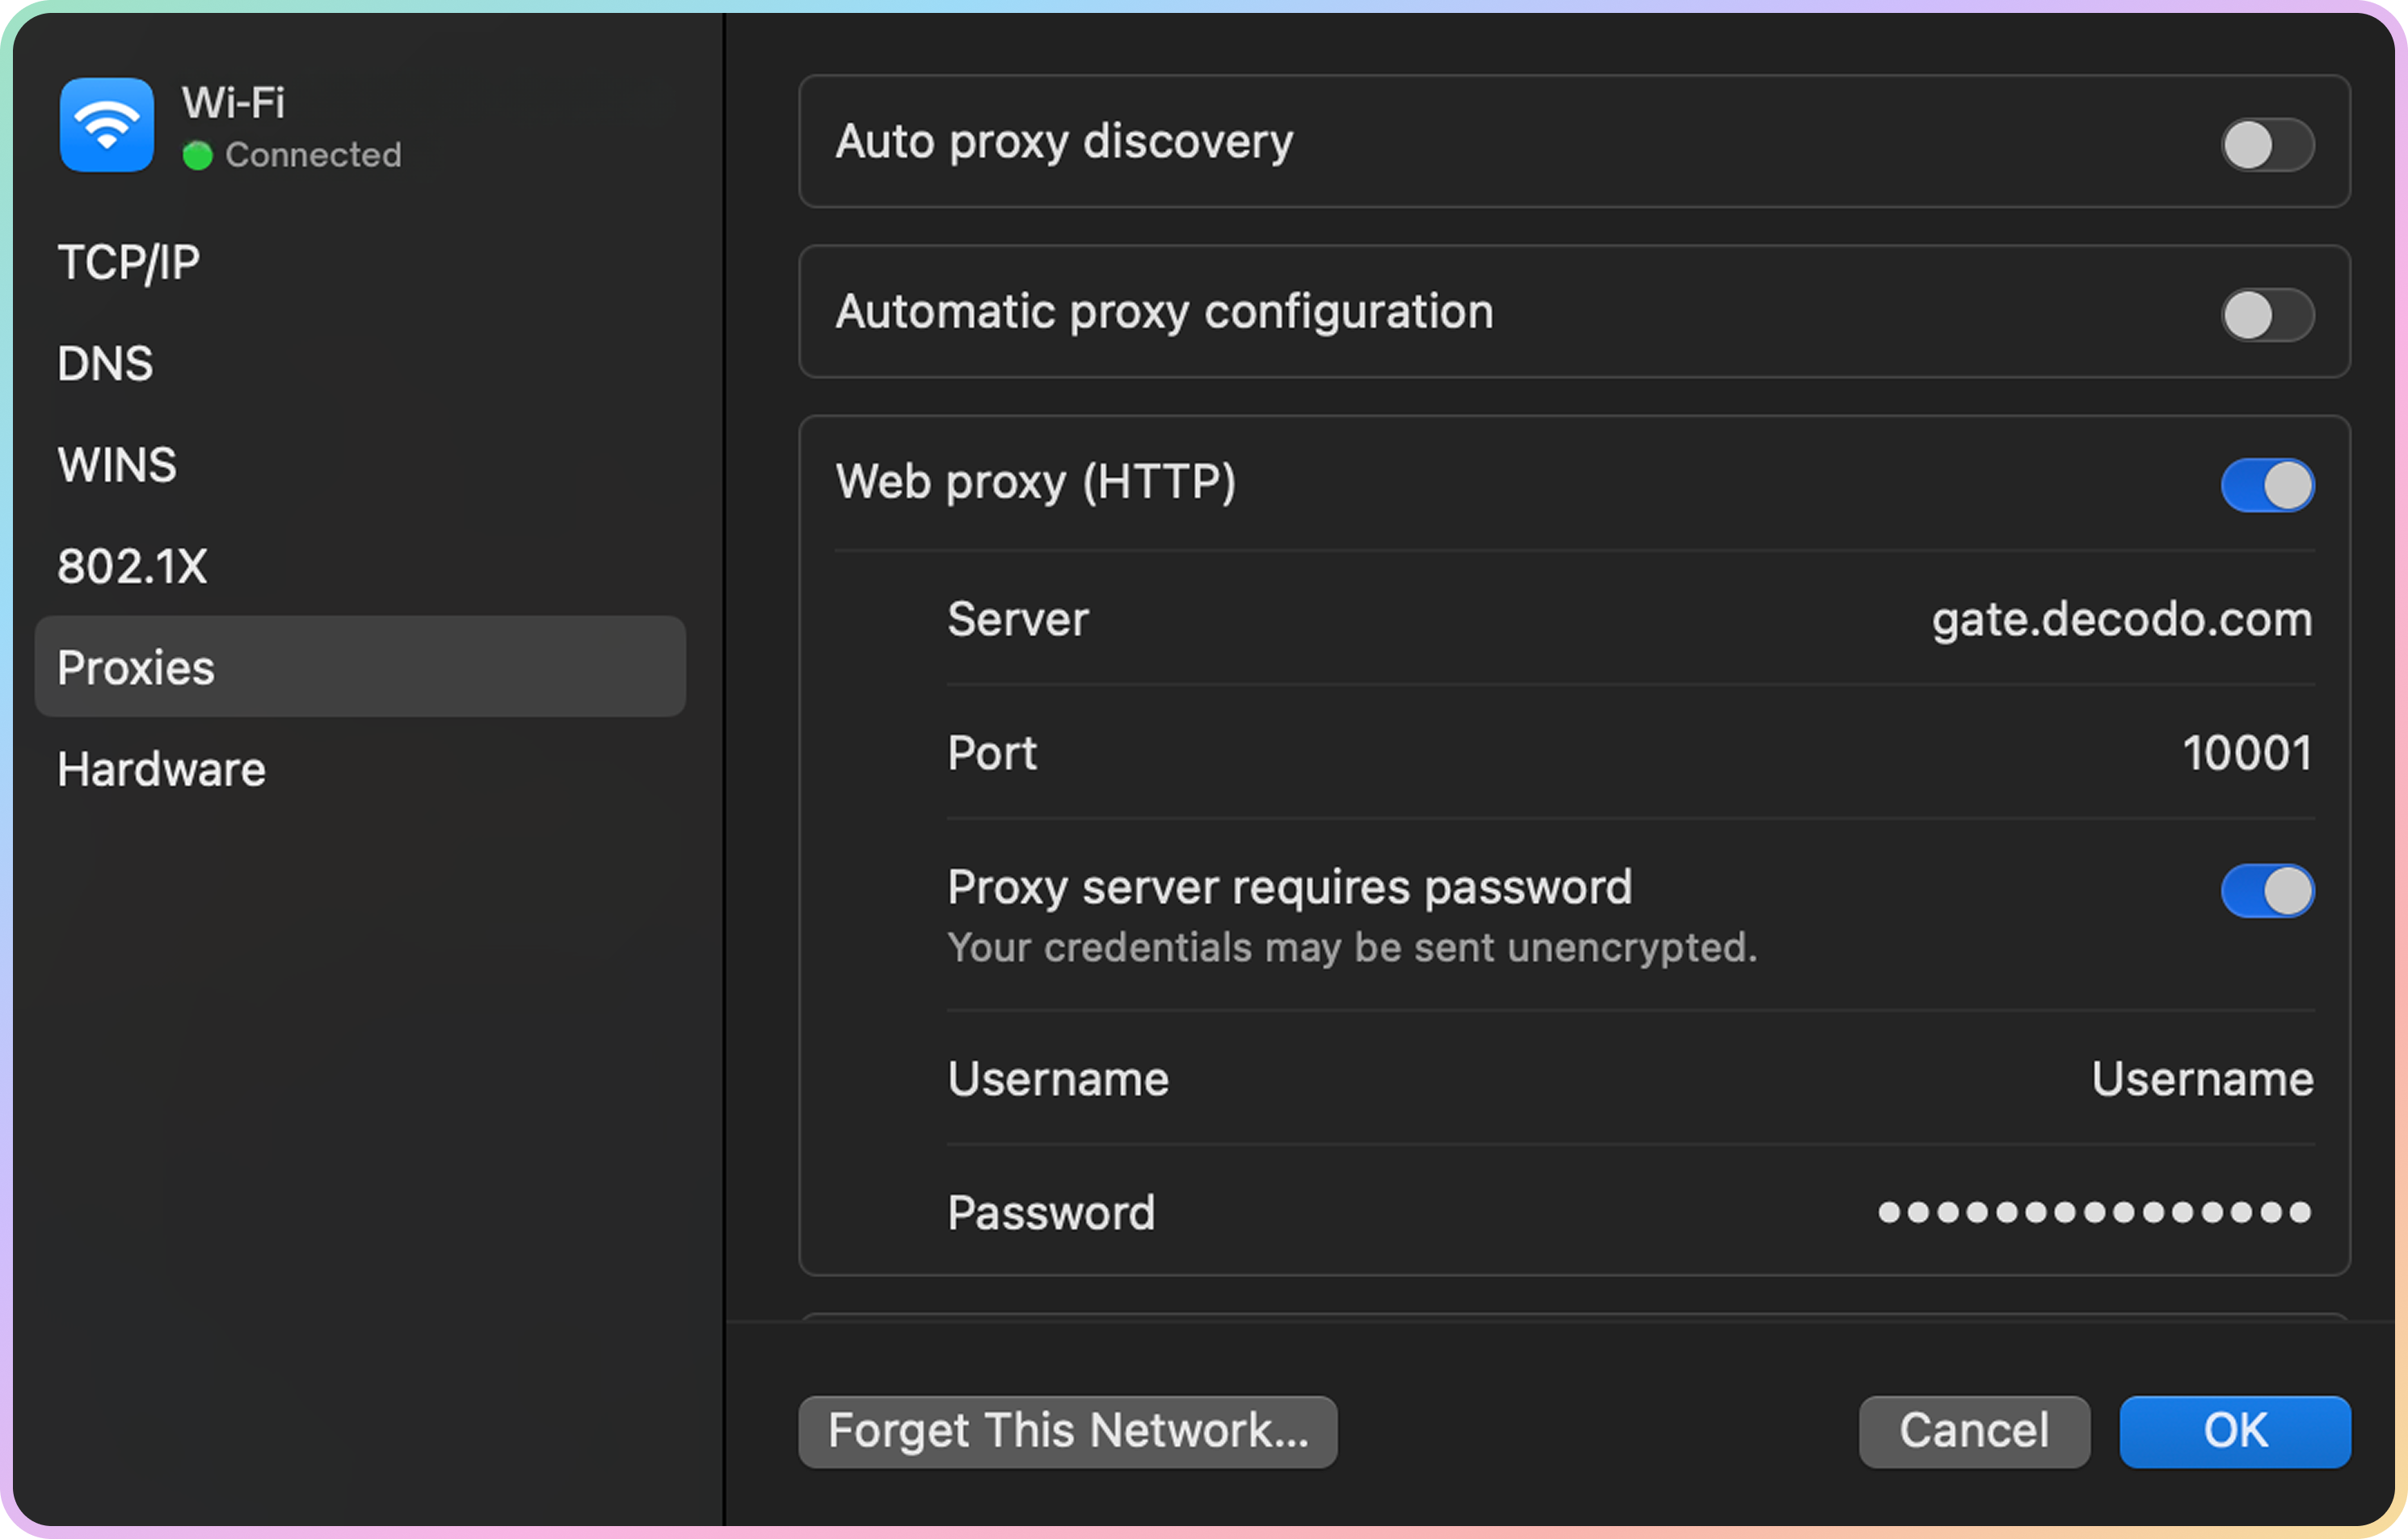Disable the Web proxy (HTTP) toggle
Screen dimensions: 2408x1539
[2266, 485]
